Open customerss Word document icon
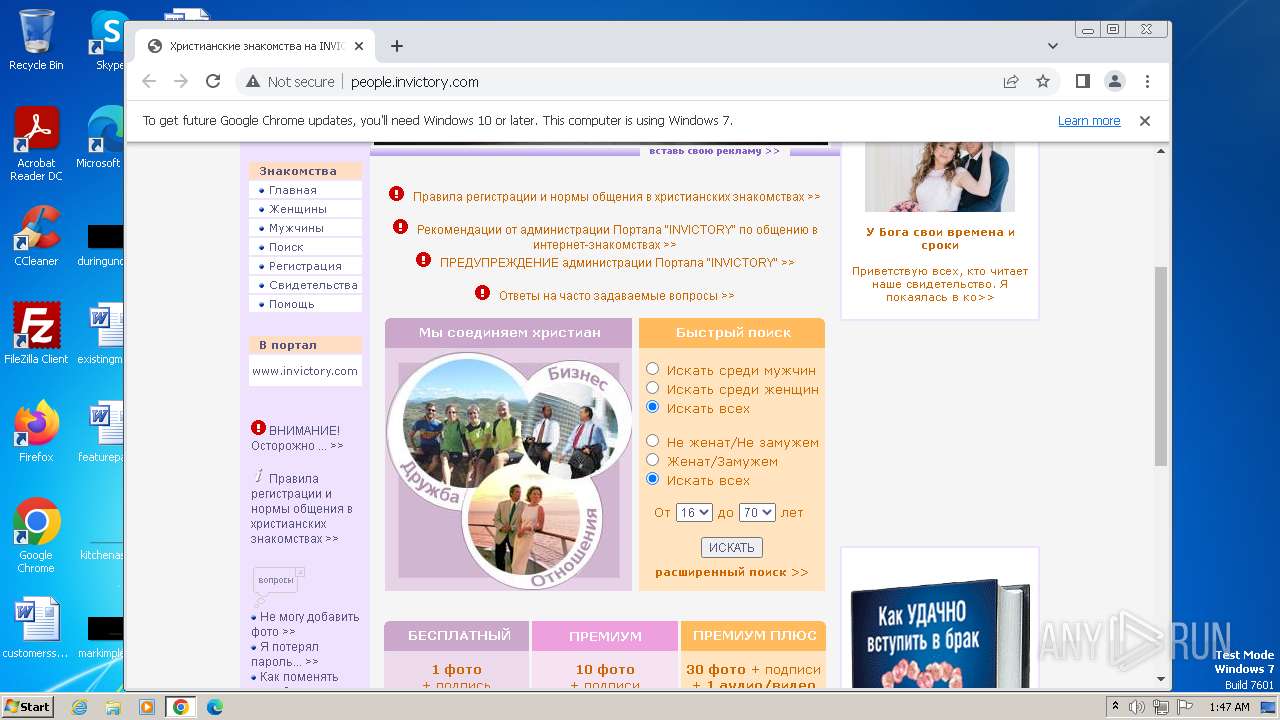1280x720 pixels. [x=36, y=628]
